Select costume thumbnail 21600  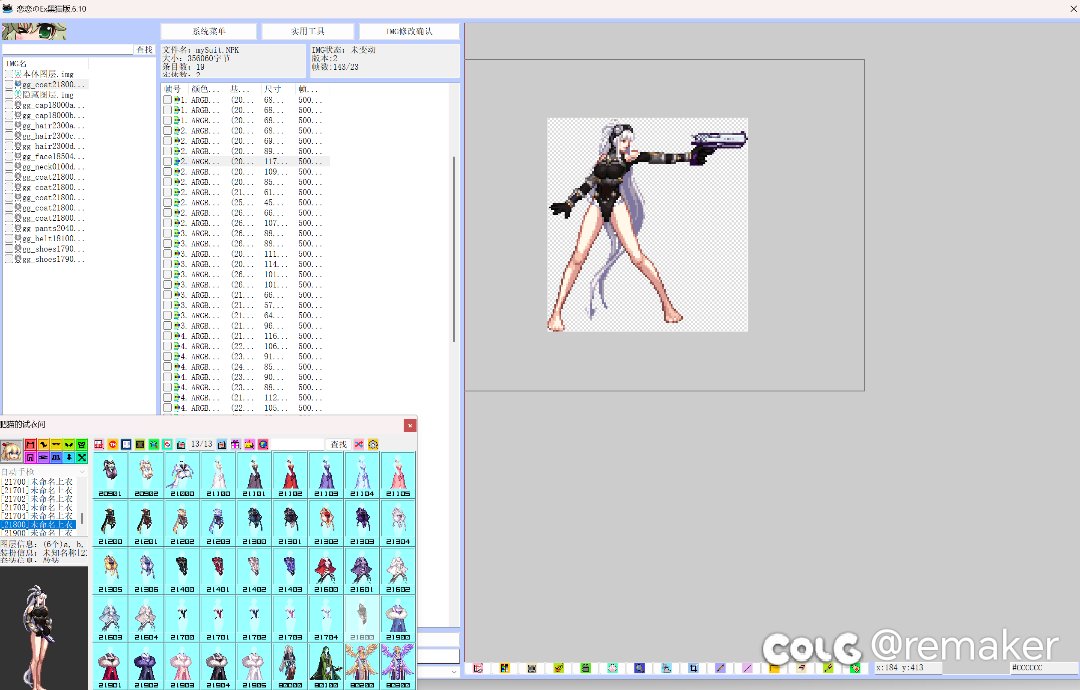[326, 571]
